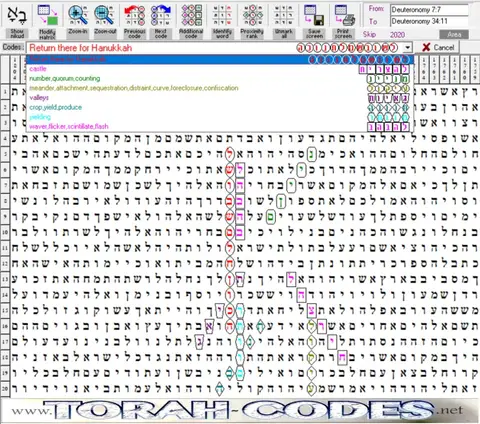Select the 'castle' code entry
Screen dimensions: 480x424
[x=220, y=69]
